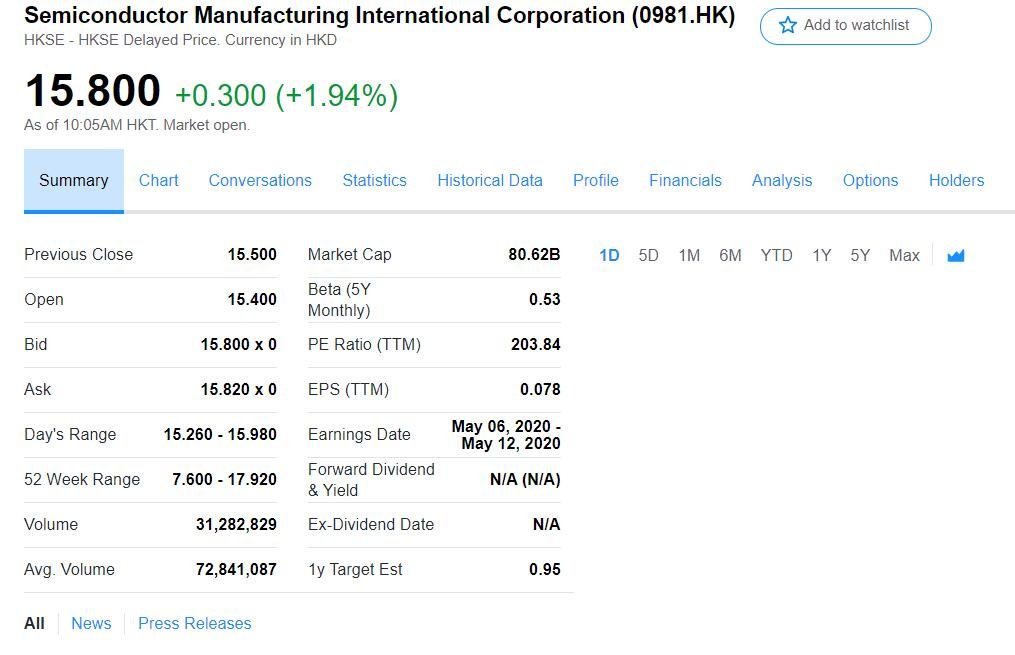Show the Holders tab

pos(956,181)
